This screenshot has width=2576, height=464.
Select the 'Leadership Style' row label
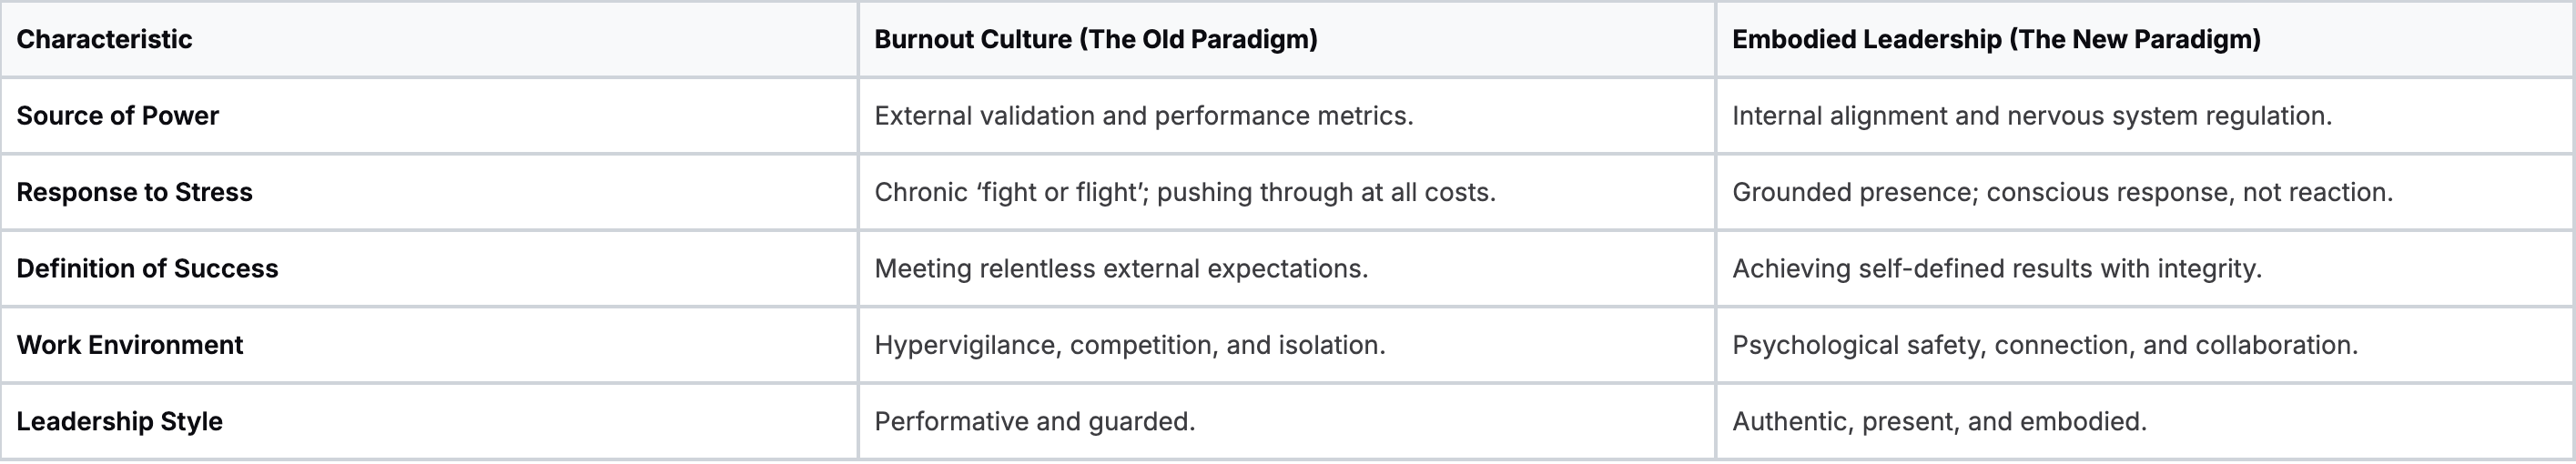(x=119, y=421)
